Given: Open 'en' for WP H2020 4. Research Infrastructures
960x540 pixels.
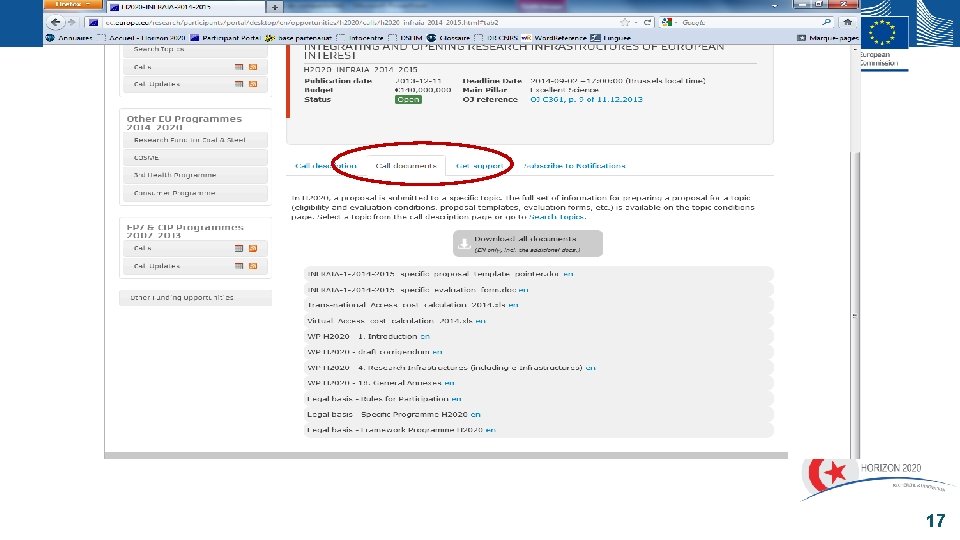Looking at the screenshot, I should coord(590,367).
